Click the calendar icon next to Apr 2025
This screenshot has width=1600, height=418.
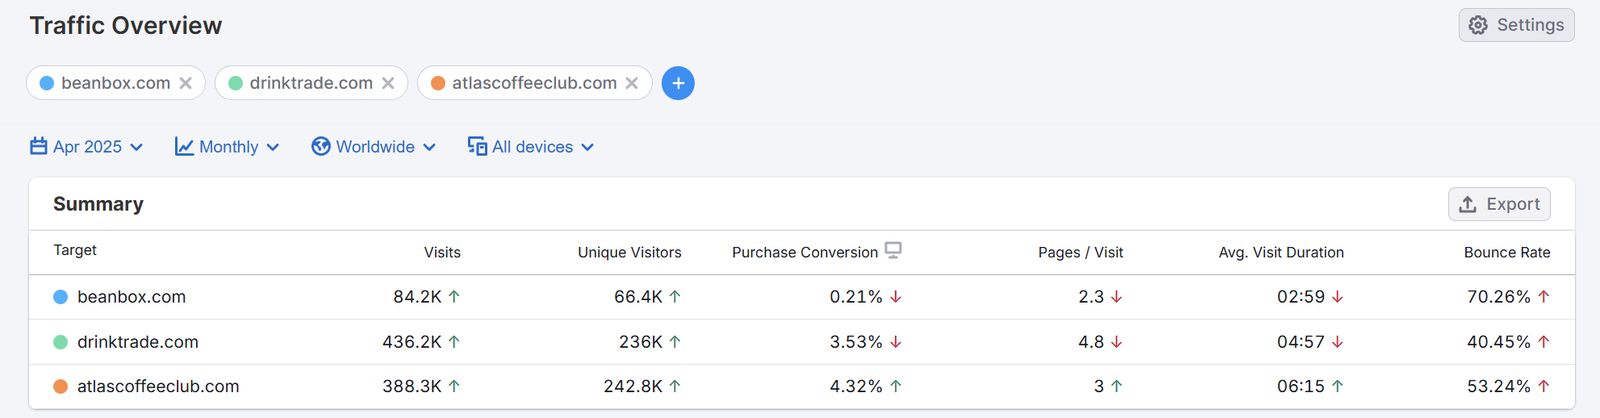pyautogui.click(x=39, y=146)
